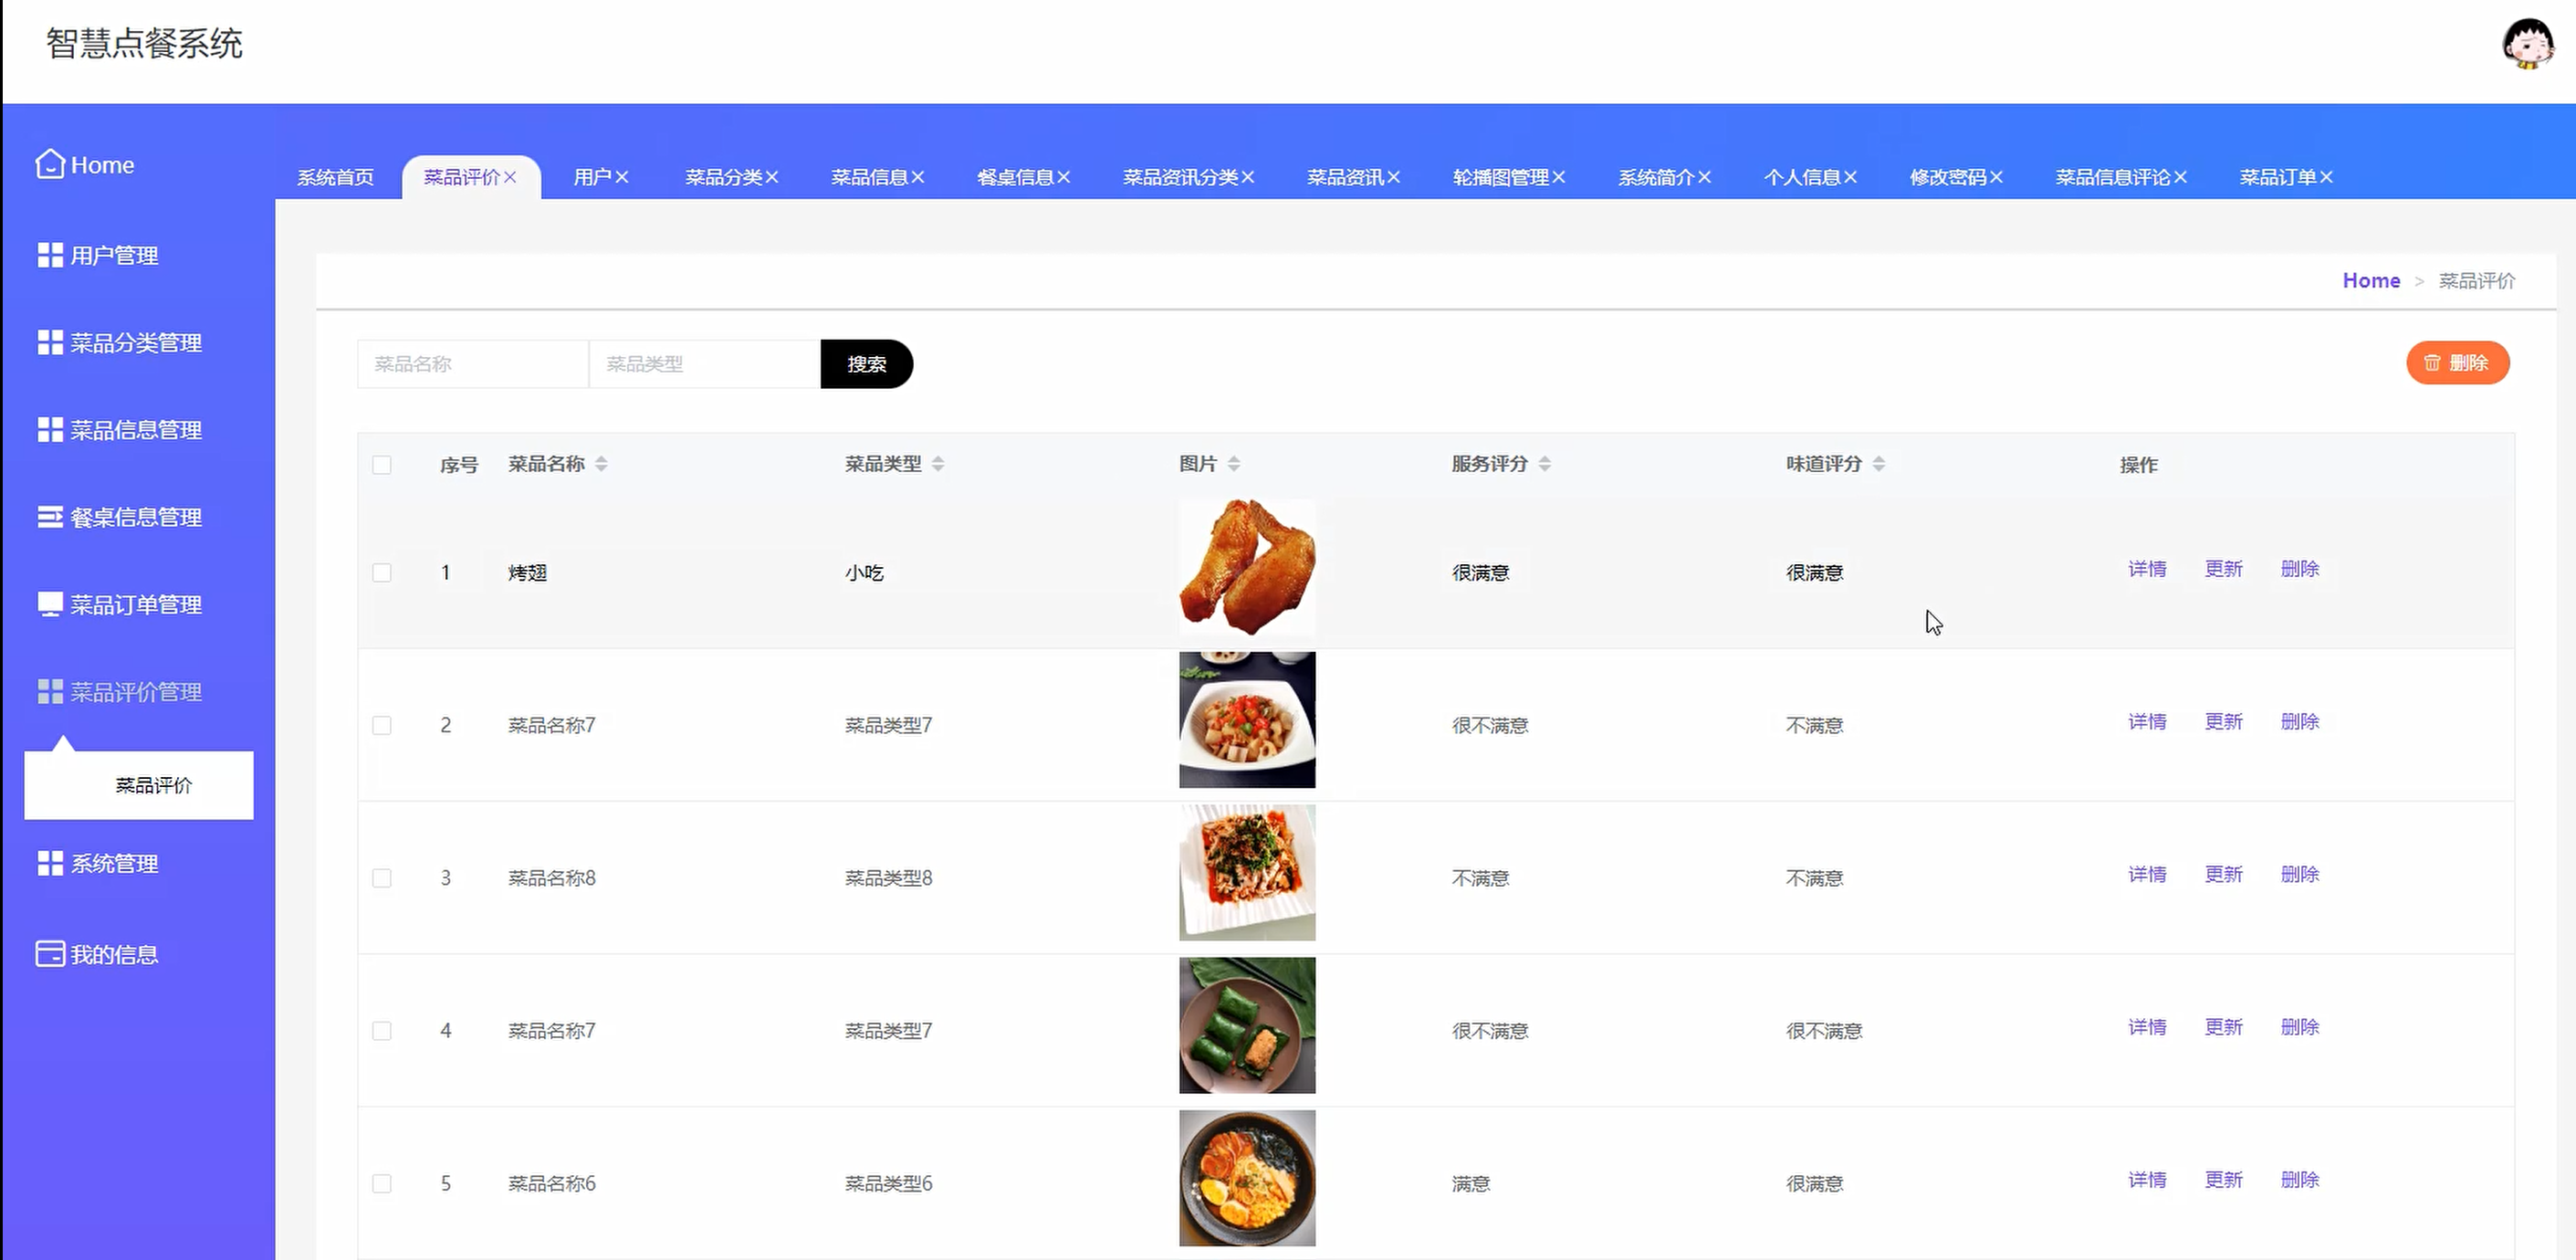Screen dimensions: 2576x1260
Task: Check the row 4 菜品名称7 checkbox
Action: (x=382, y=1031)
